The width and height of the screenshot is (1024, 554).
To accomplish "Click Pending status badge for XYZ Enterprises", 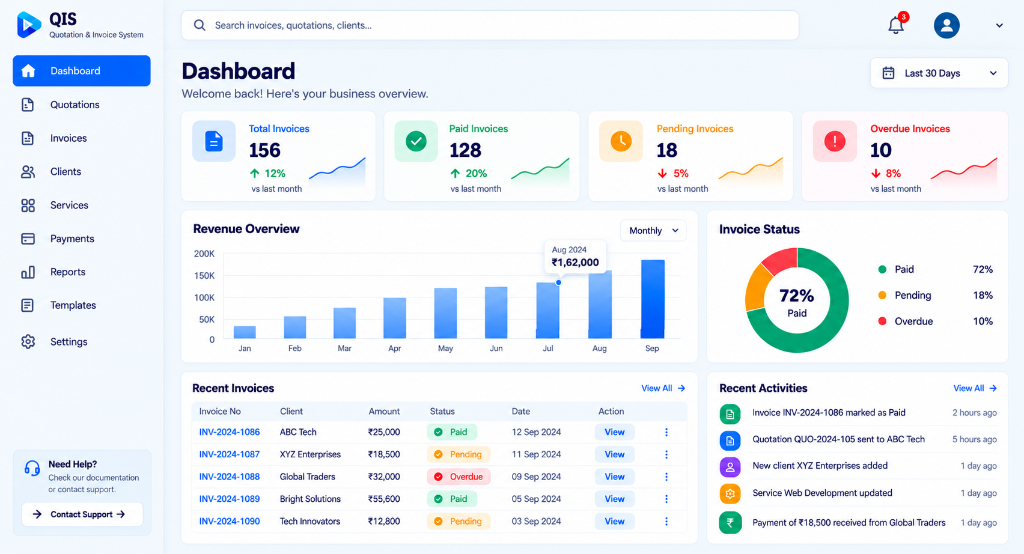I will (458, 454).
